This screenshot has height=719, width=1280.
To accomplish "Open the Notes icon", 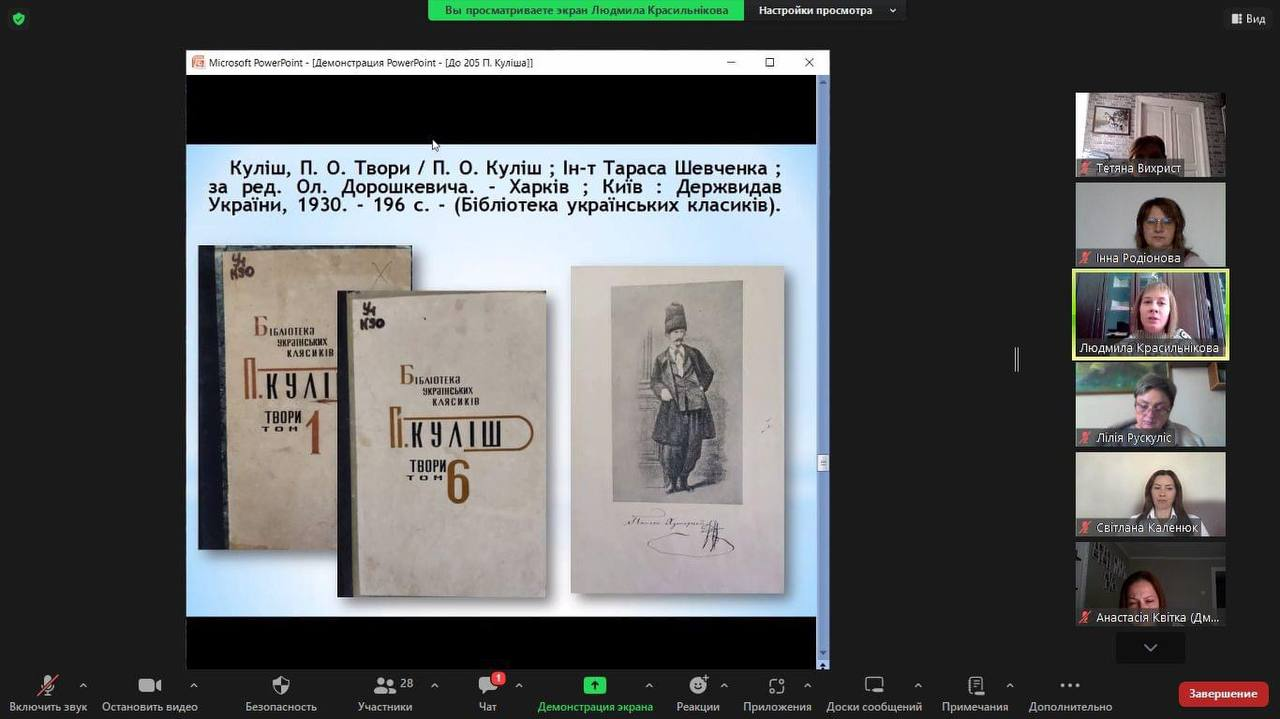I will coord(975,685).
